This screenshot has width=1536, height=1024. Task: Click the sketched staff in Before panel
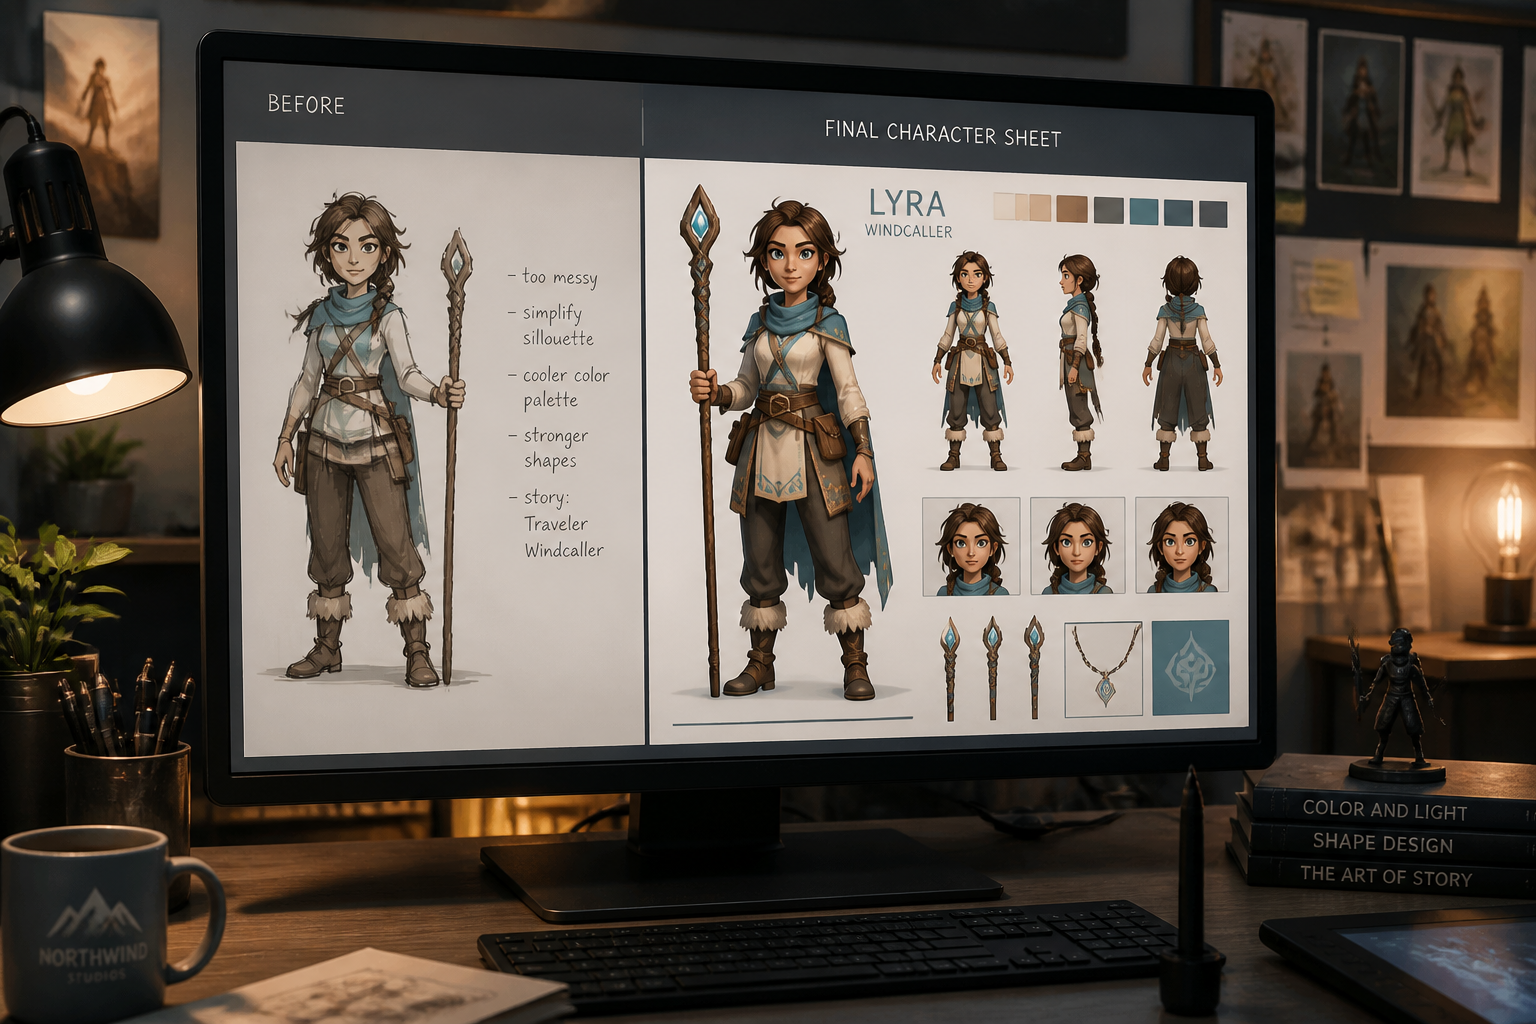tap(453, 457)
